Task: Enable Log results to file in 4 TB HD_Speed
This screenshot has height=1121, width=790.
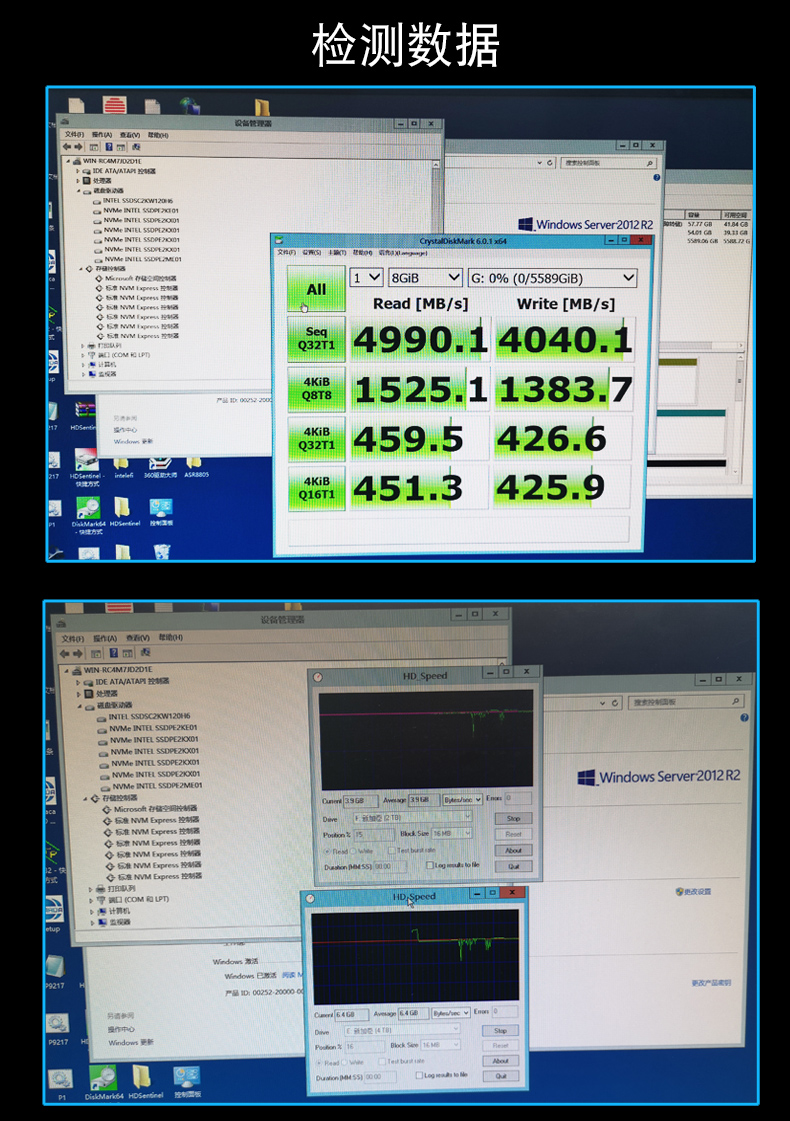Action: click(x=442, y=1075)
